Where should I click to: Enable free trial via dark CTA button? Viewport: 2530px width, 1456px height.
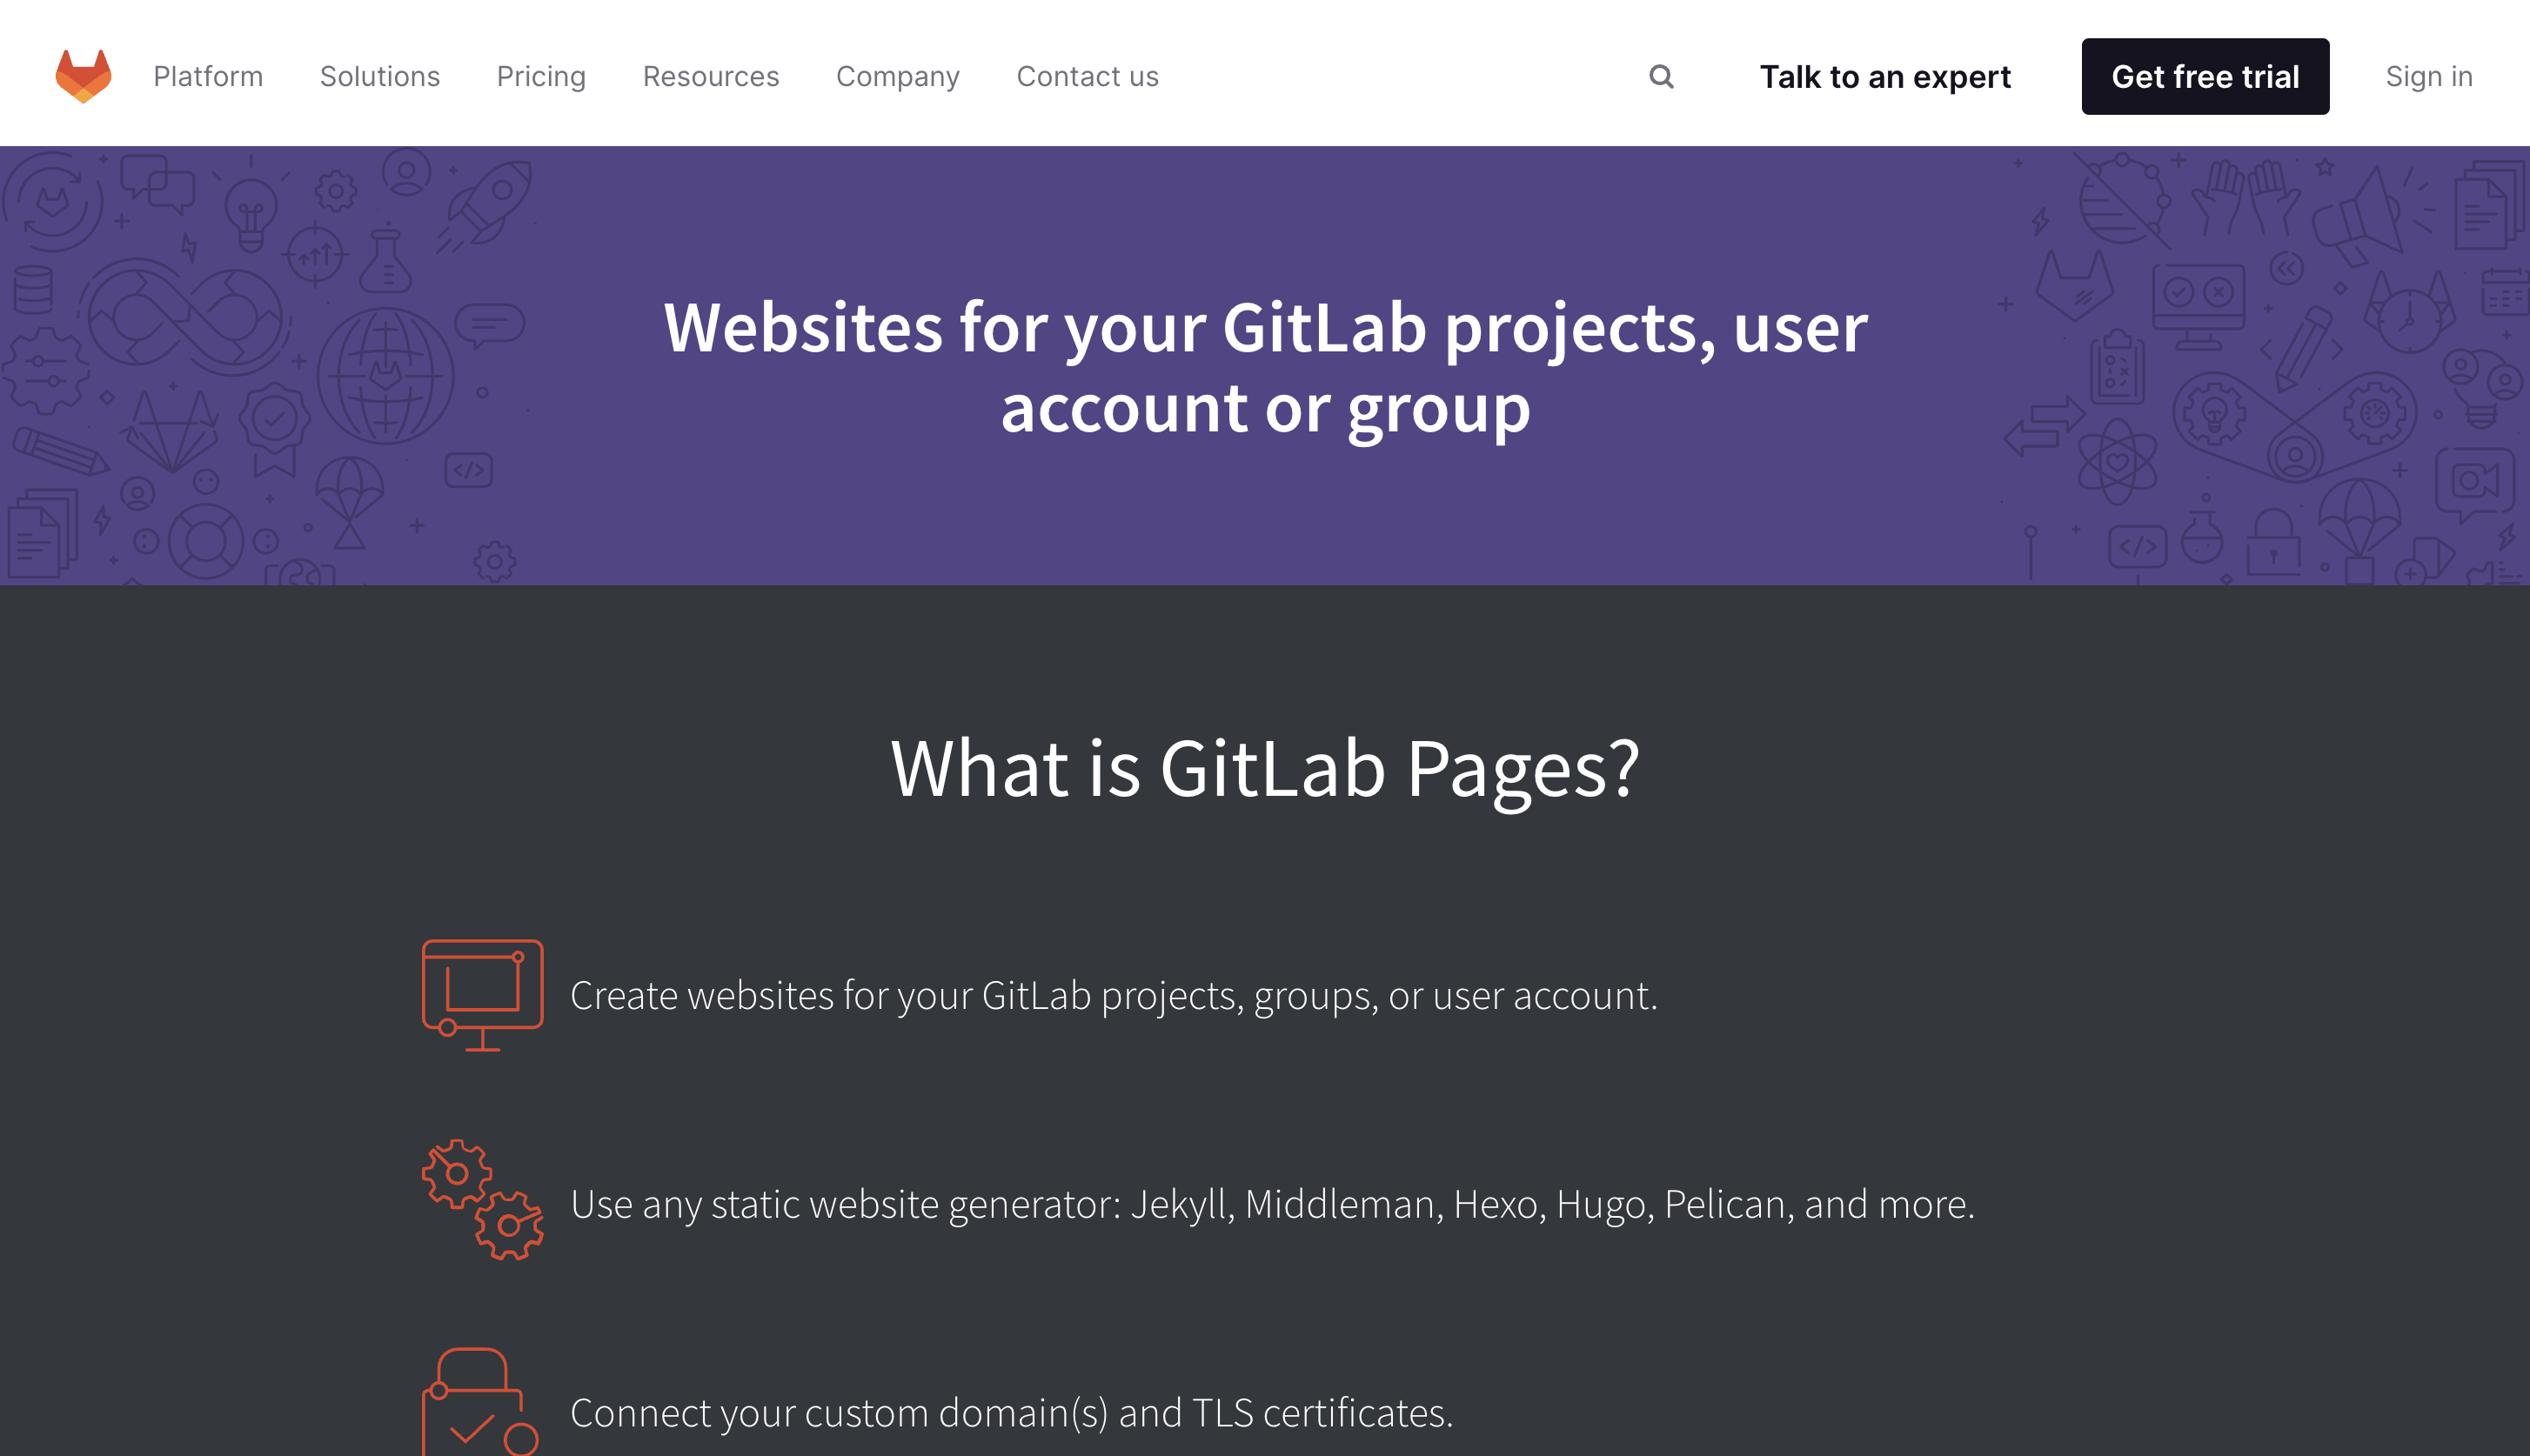click(2205, 77)
